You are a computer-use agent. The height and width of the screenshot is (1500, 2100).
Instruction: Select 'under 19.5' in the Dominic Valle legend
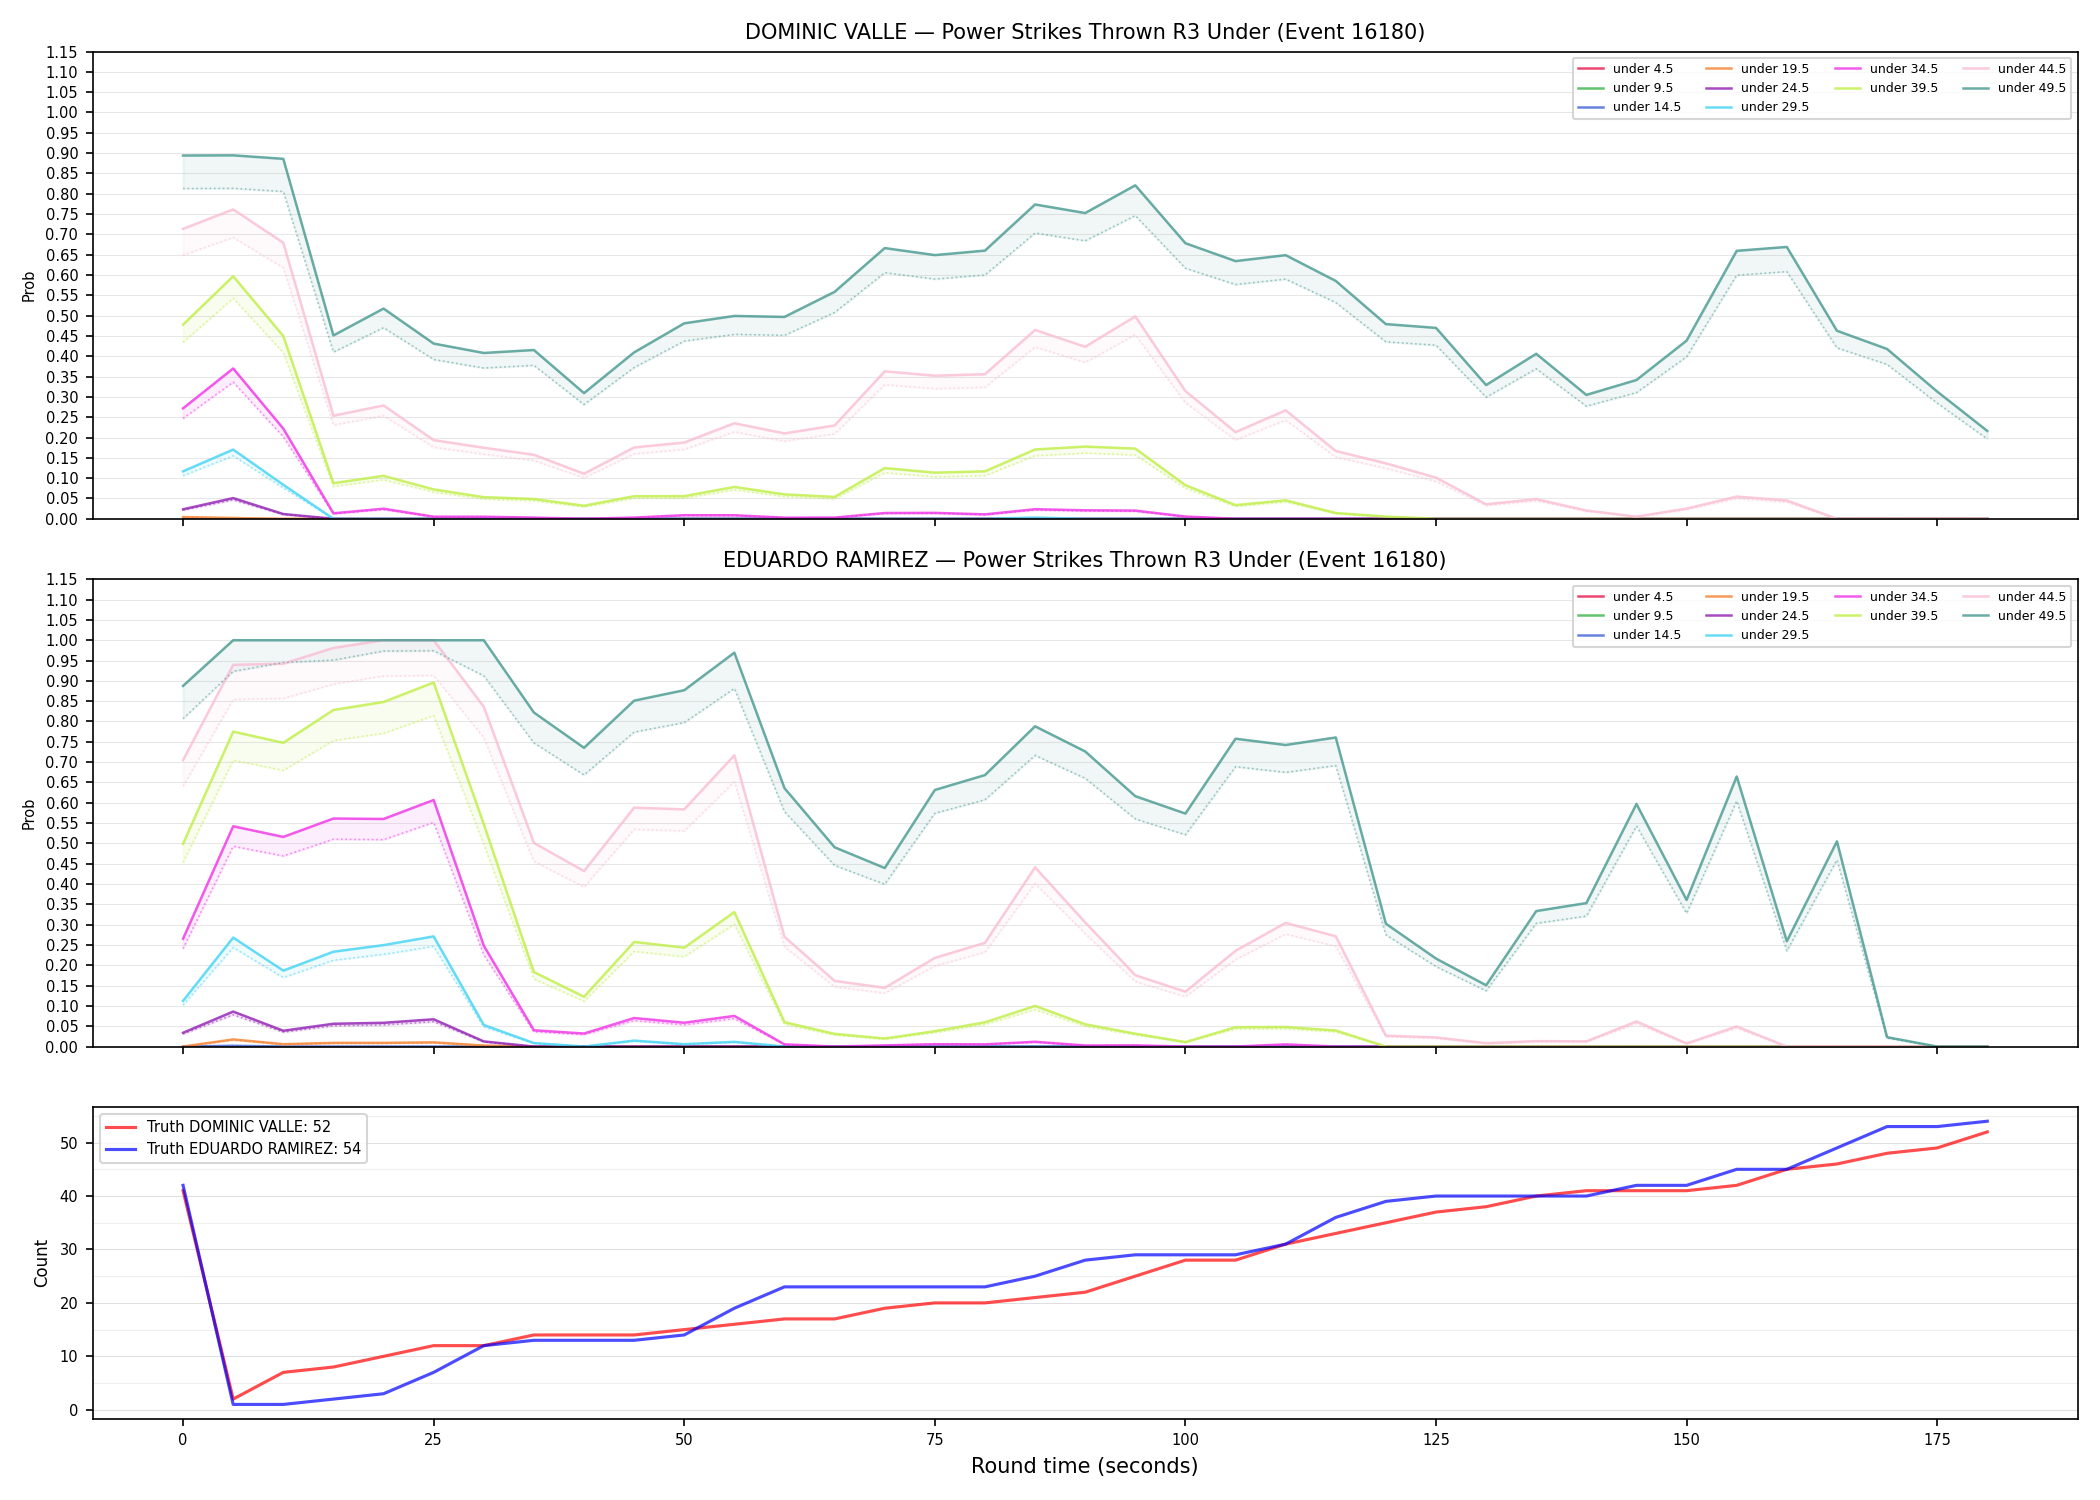[1774, 69]
